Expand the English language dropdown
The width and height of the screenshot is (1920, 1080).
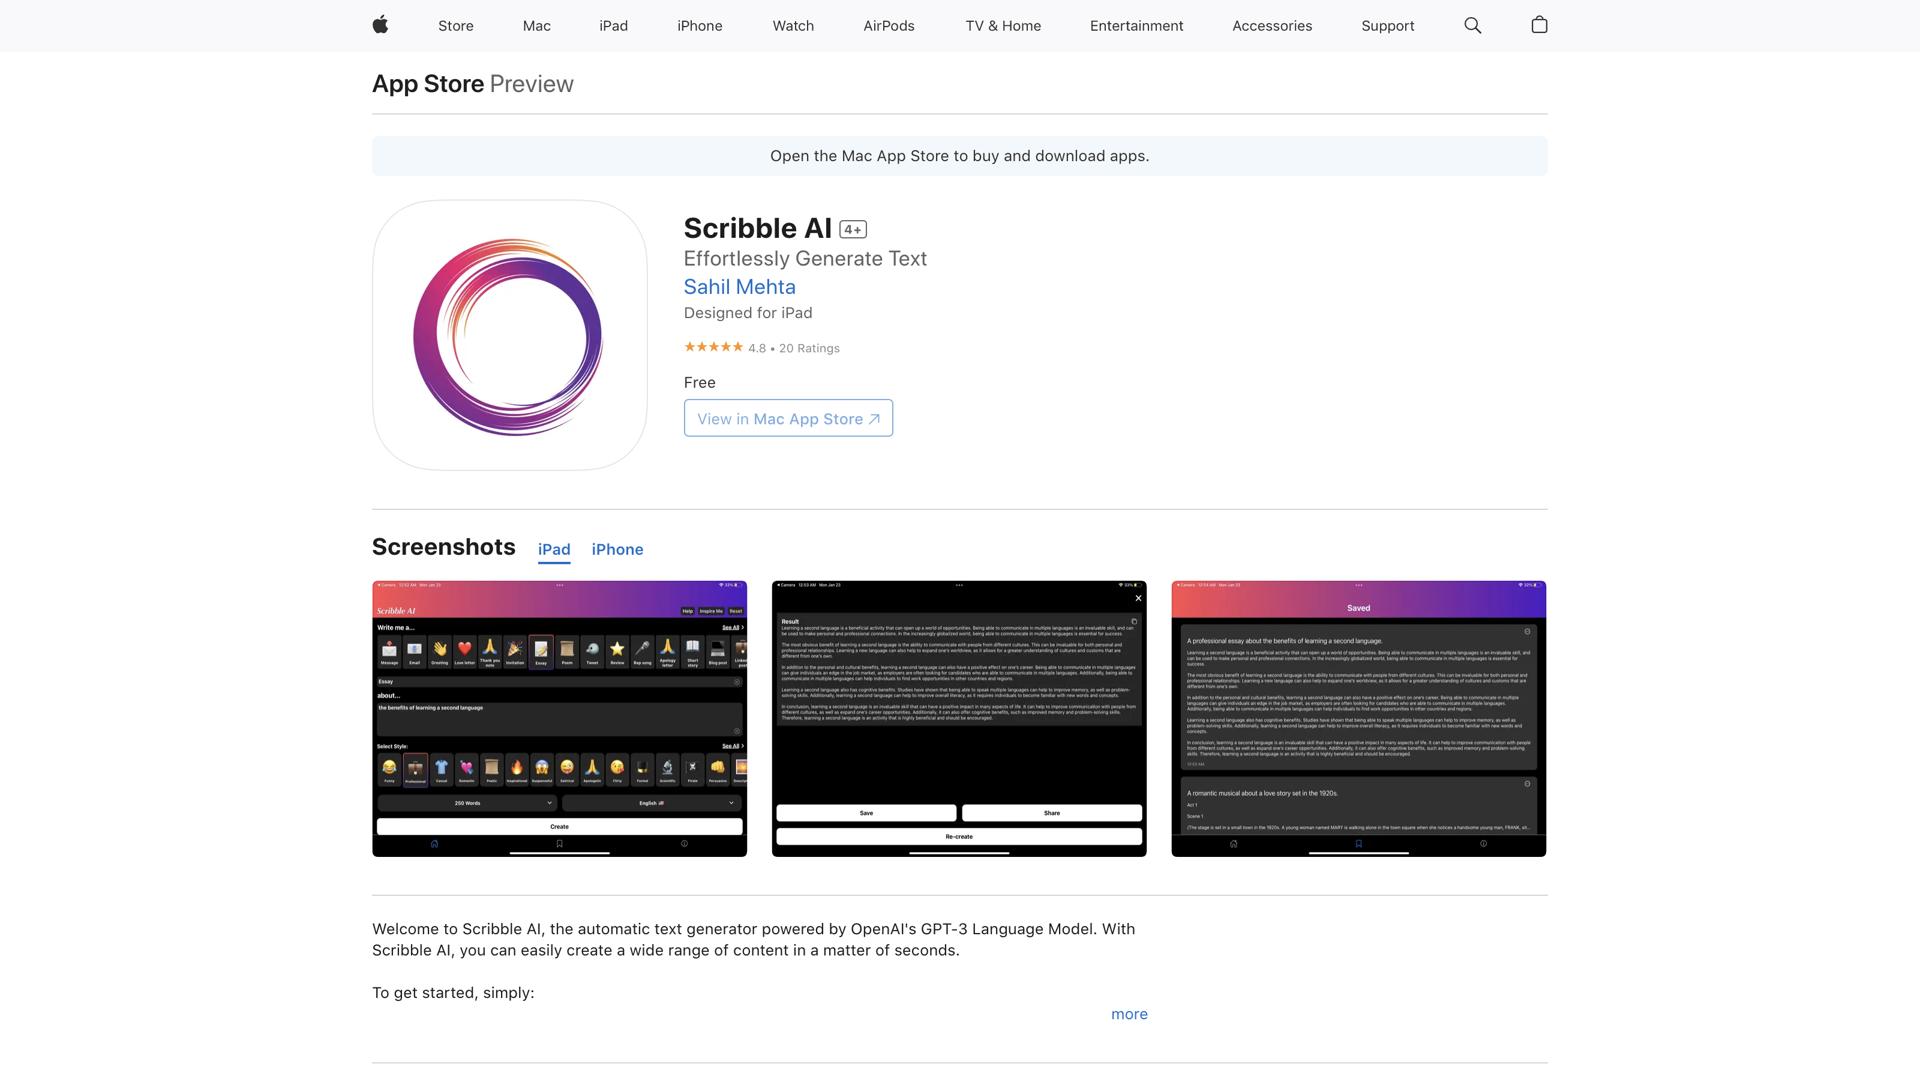coord(650,803)
